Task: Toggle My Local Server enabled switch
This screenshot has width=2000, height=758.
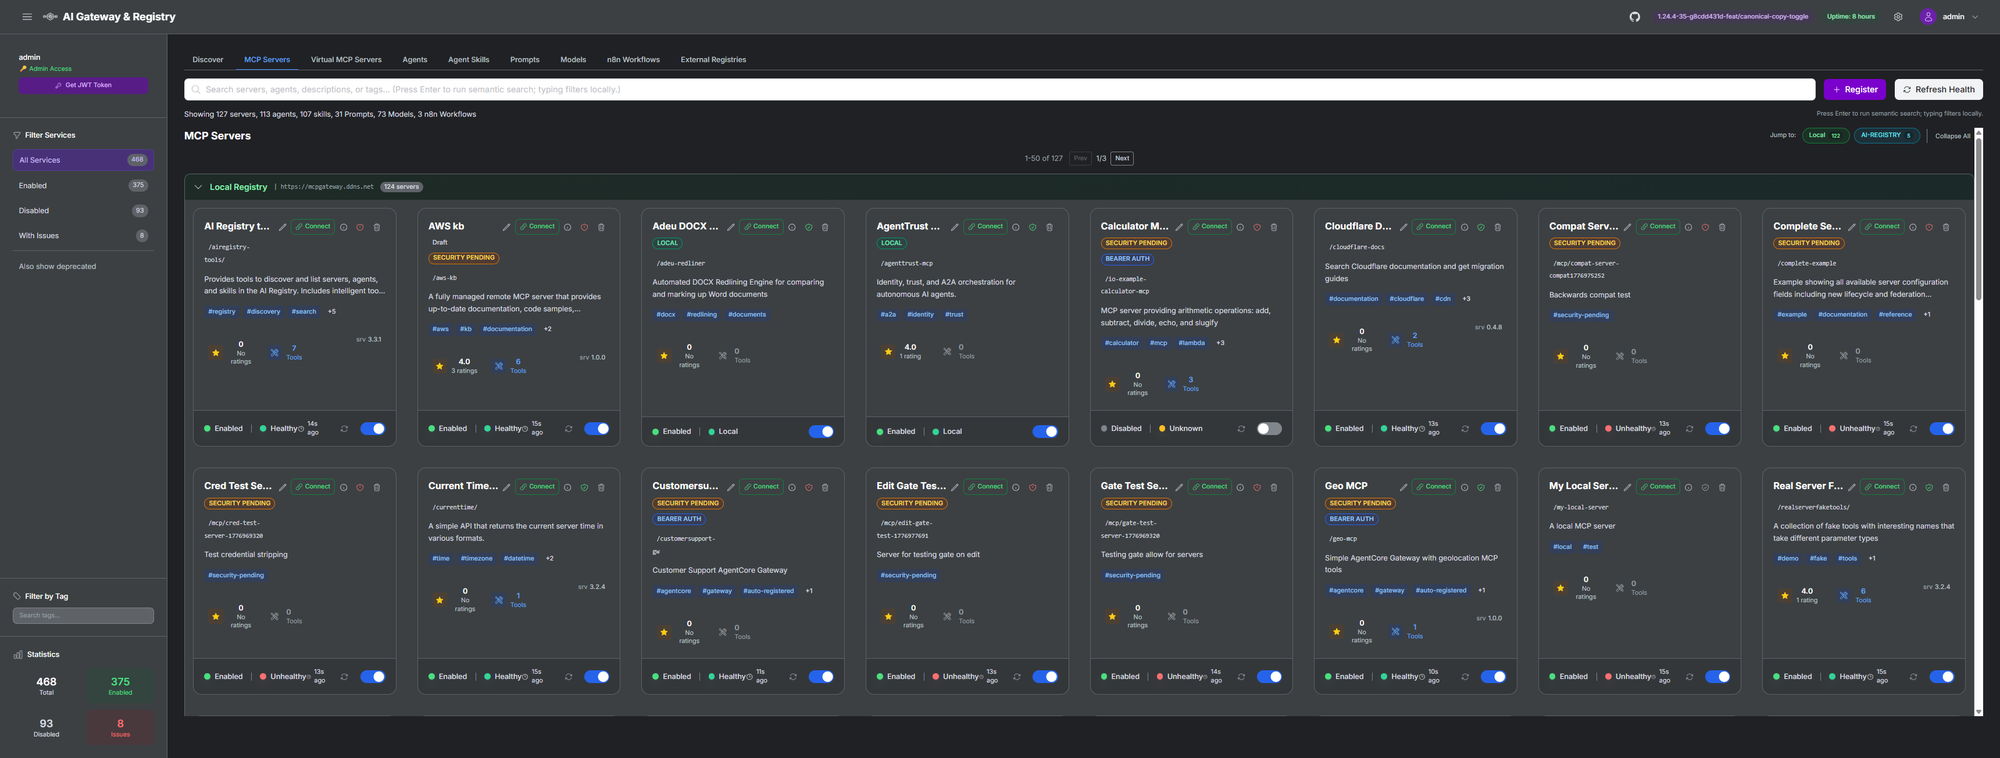Action: click(x=1717, y=677)
